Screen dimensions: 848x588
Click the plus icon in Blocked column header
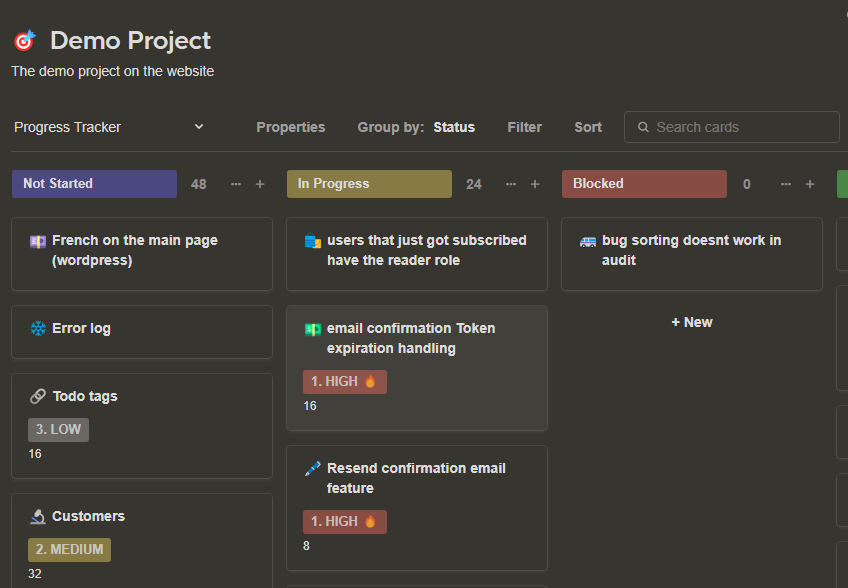(810, 184)
